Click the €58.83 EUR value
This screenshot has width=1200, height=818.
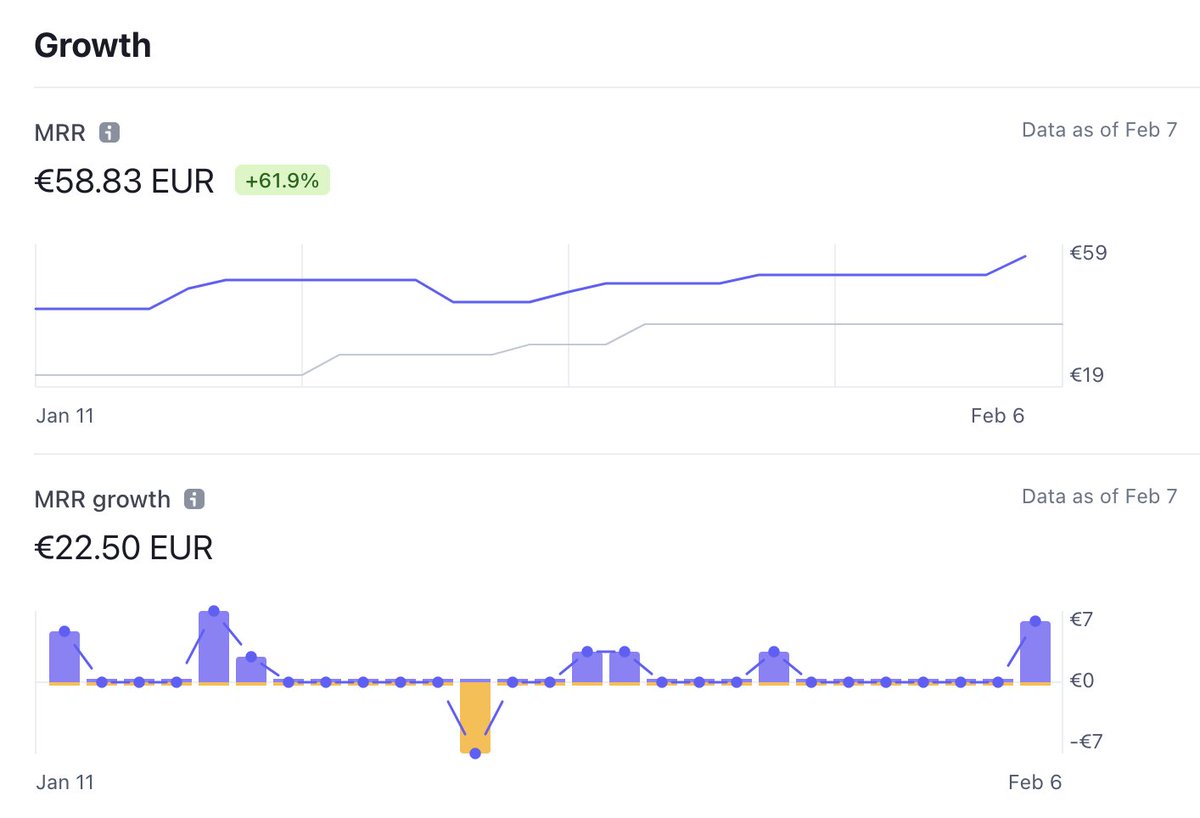pyautogui.click(x=124, y=181)
